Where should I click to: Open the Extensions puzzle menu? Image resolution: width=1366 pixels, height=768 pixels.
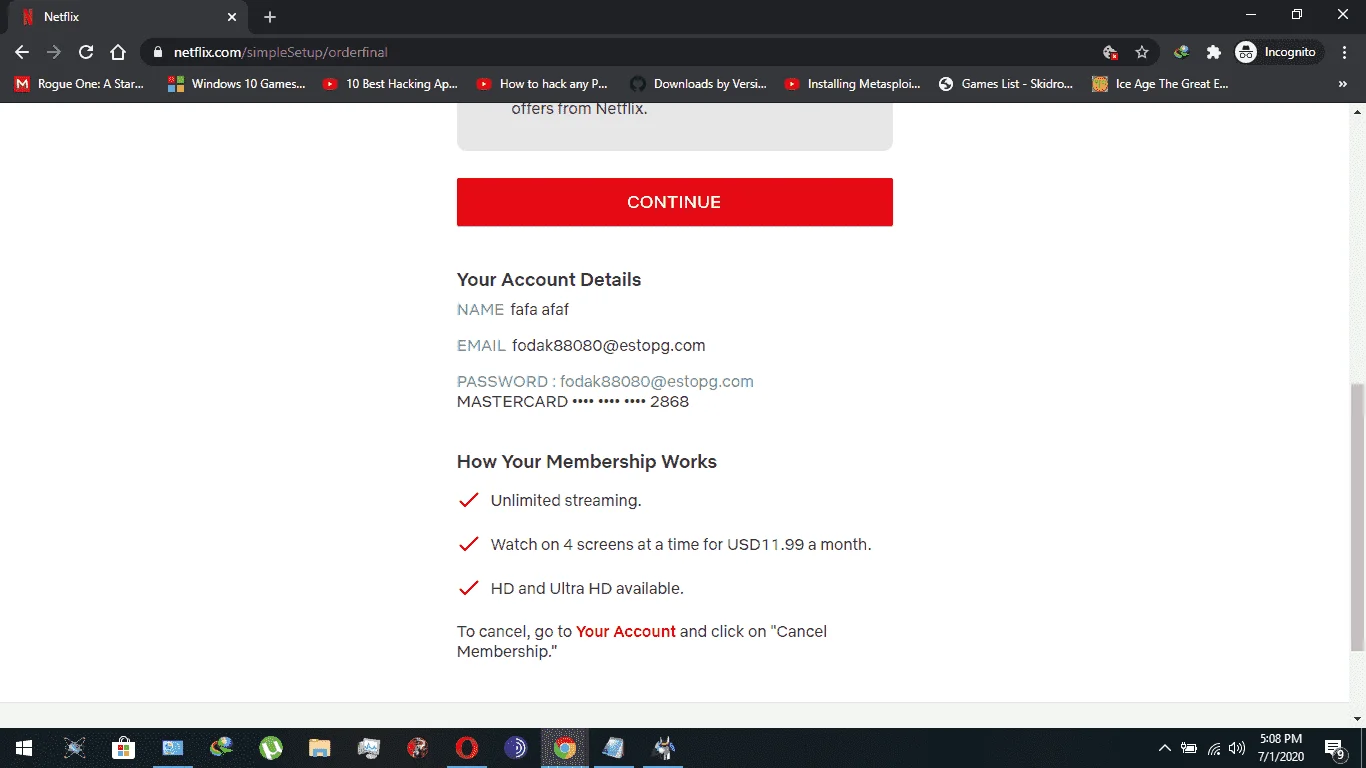point(1214,52)
